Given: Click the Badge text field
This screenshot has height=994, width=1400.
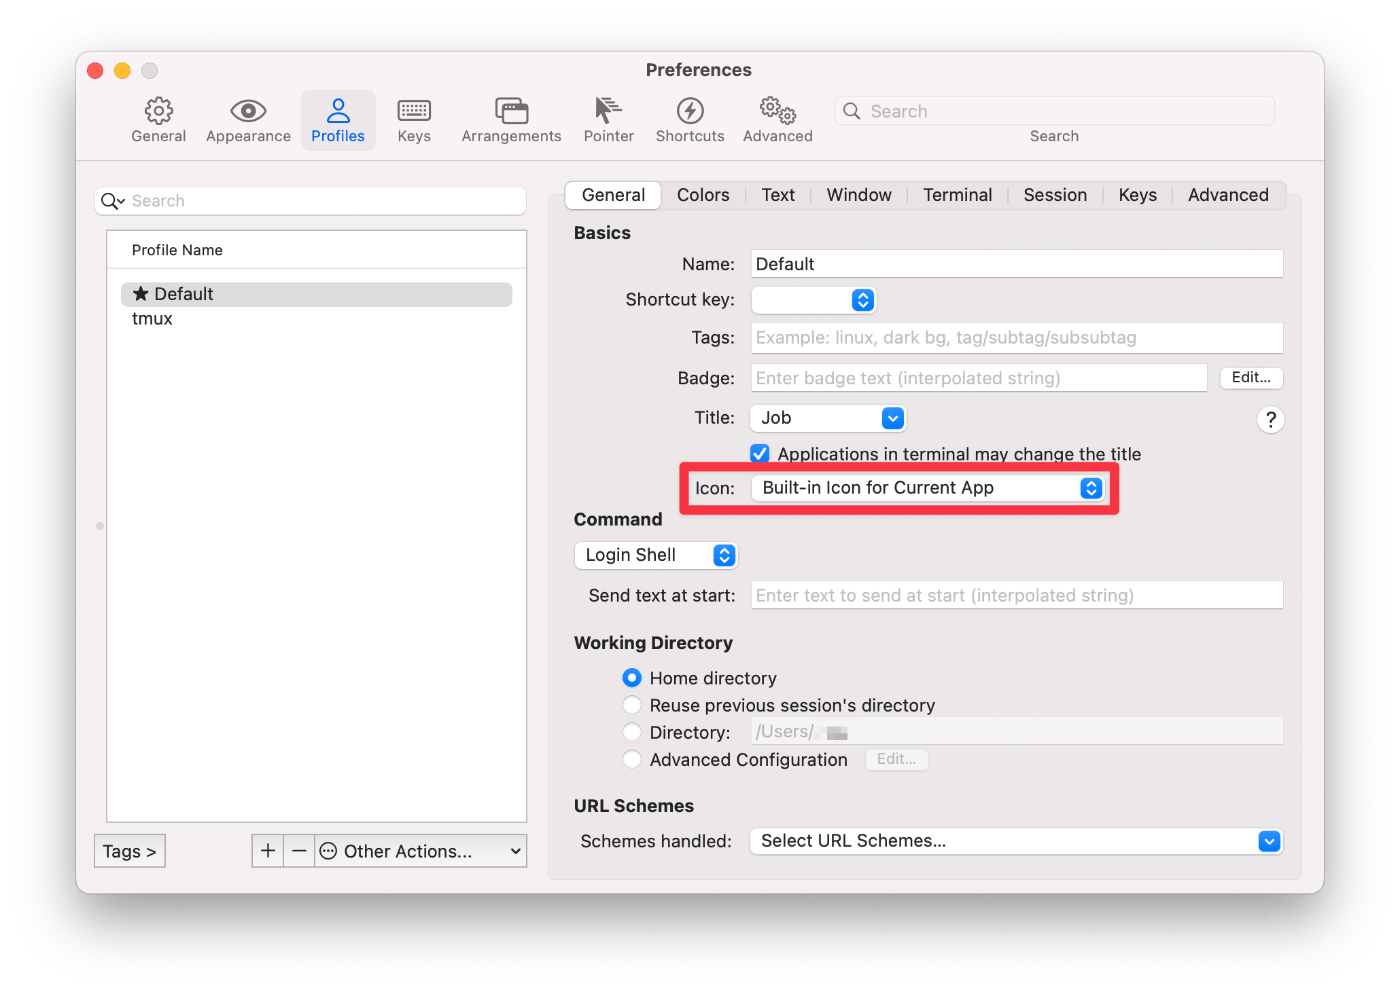Looking at the screenshot, I should coord(979,378).
